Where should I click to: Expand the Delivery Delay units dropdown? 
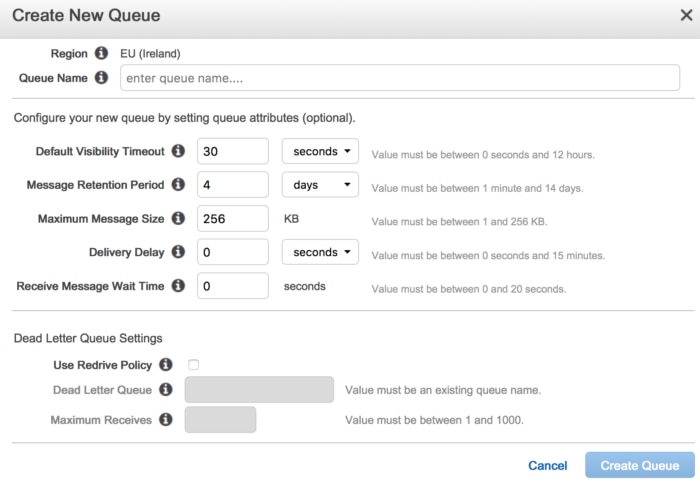[x=320, y=252]
